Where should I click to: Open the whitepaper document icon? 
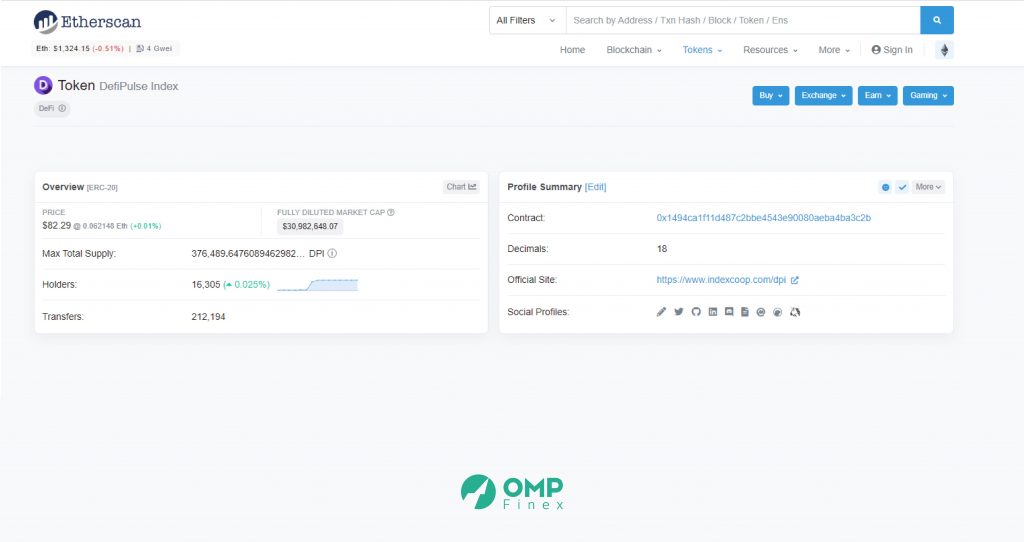tap(744, 312)
